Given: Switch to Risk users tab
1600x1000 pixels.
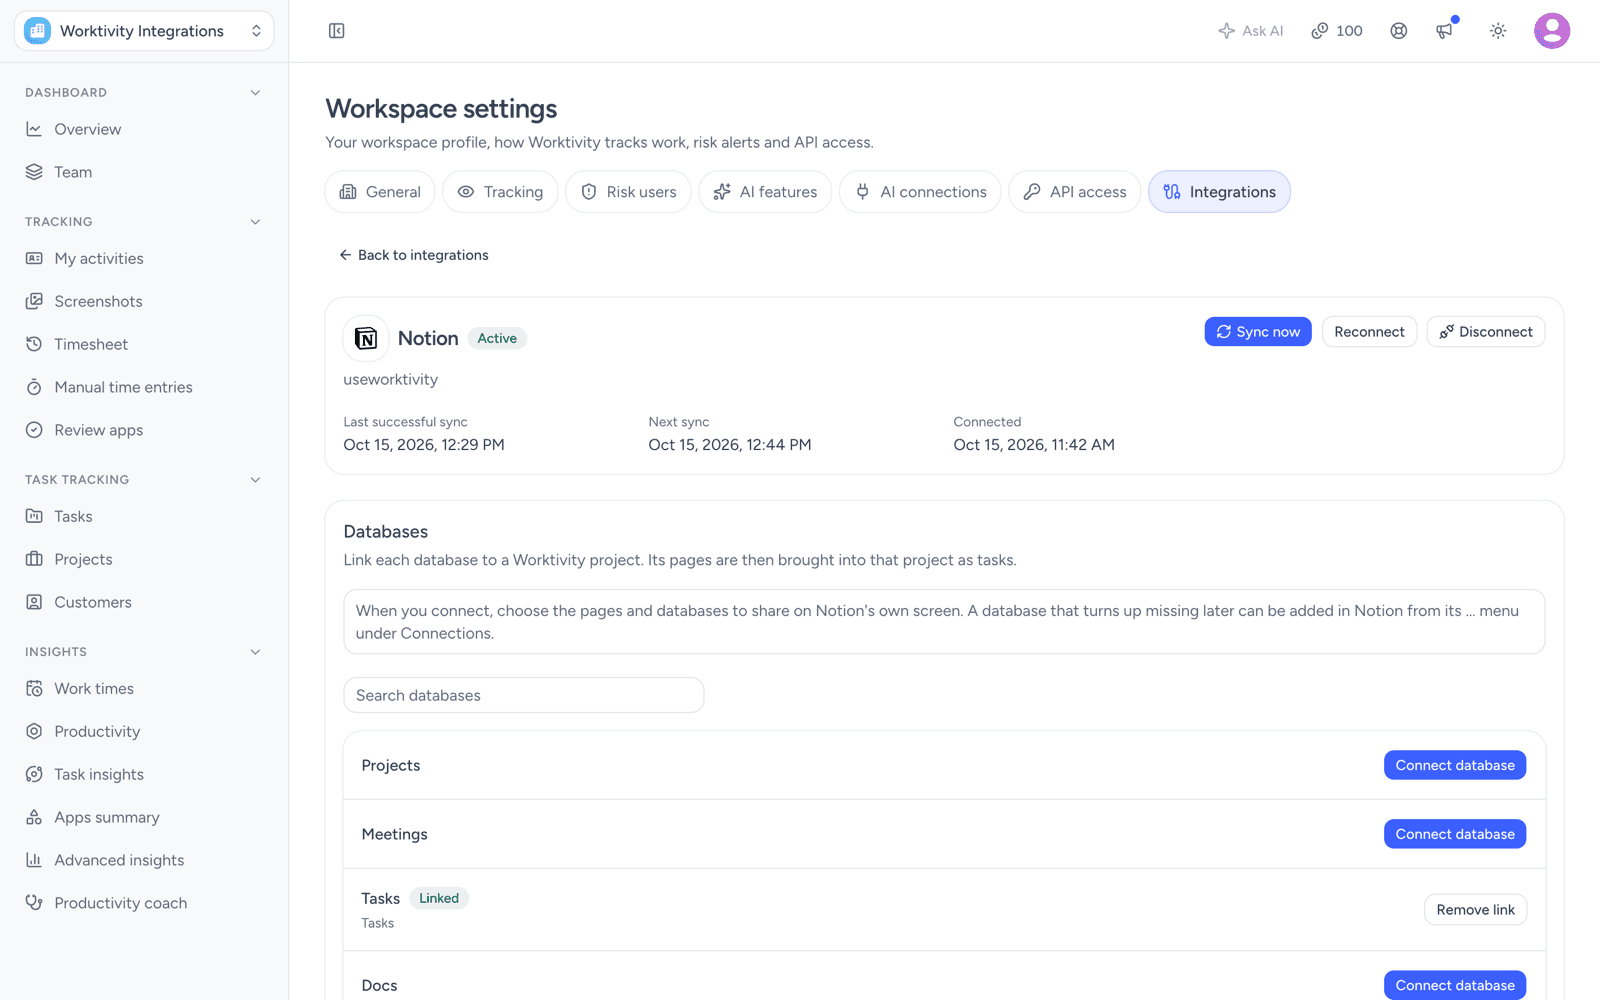Looking at the screenshot, I should (629, 192).
